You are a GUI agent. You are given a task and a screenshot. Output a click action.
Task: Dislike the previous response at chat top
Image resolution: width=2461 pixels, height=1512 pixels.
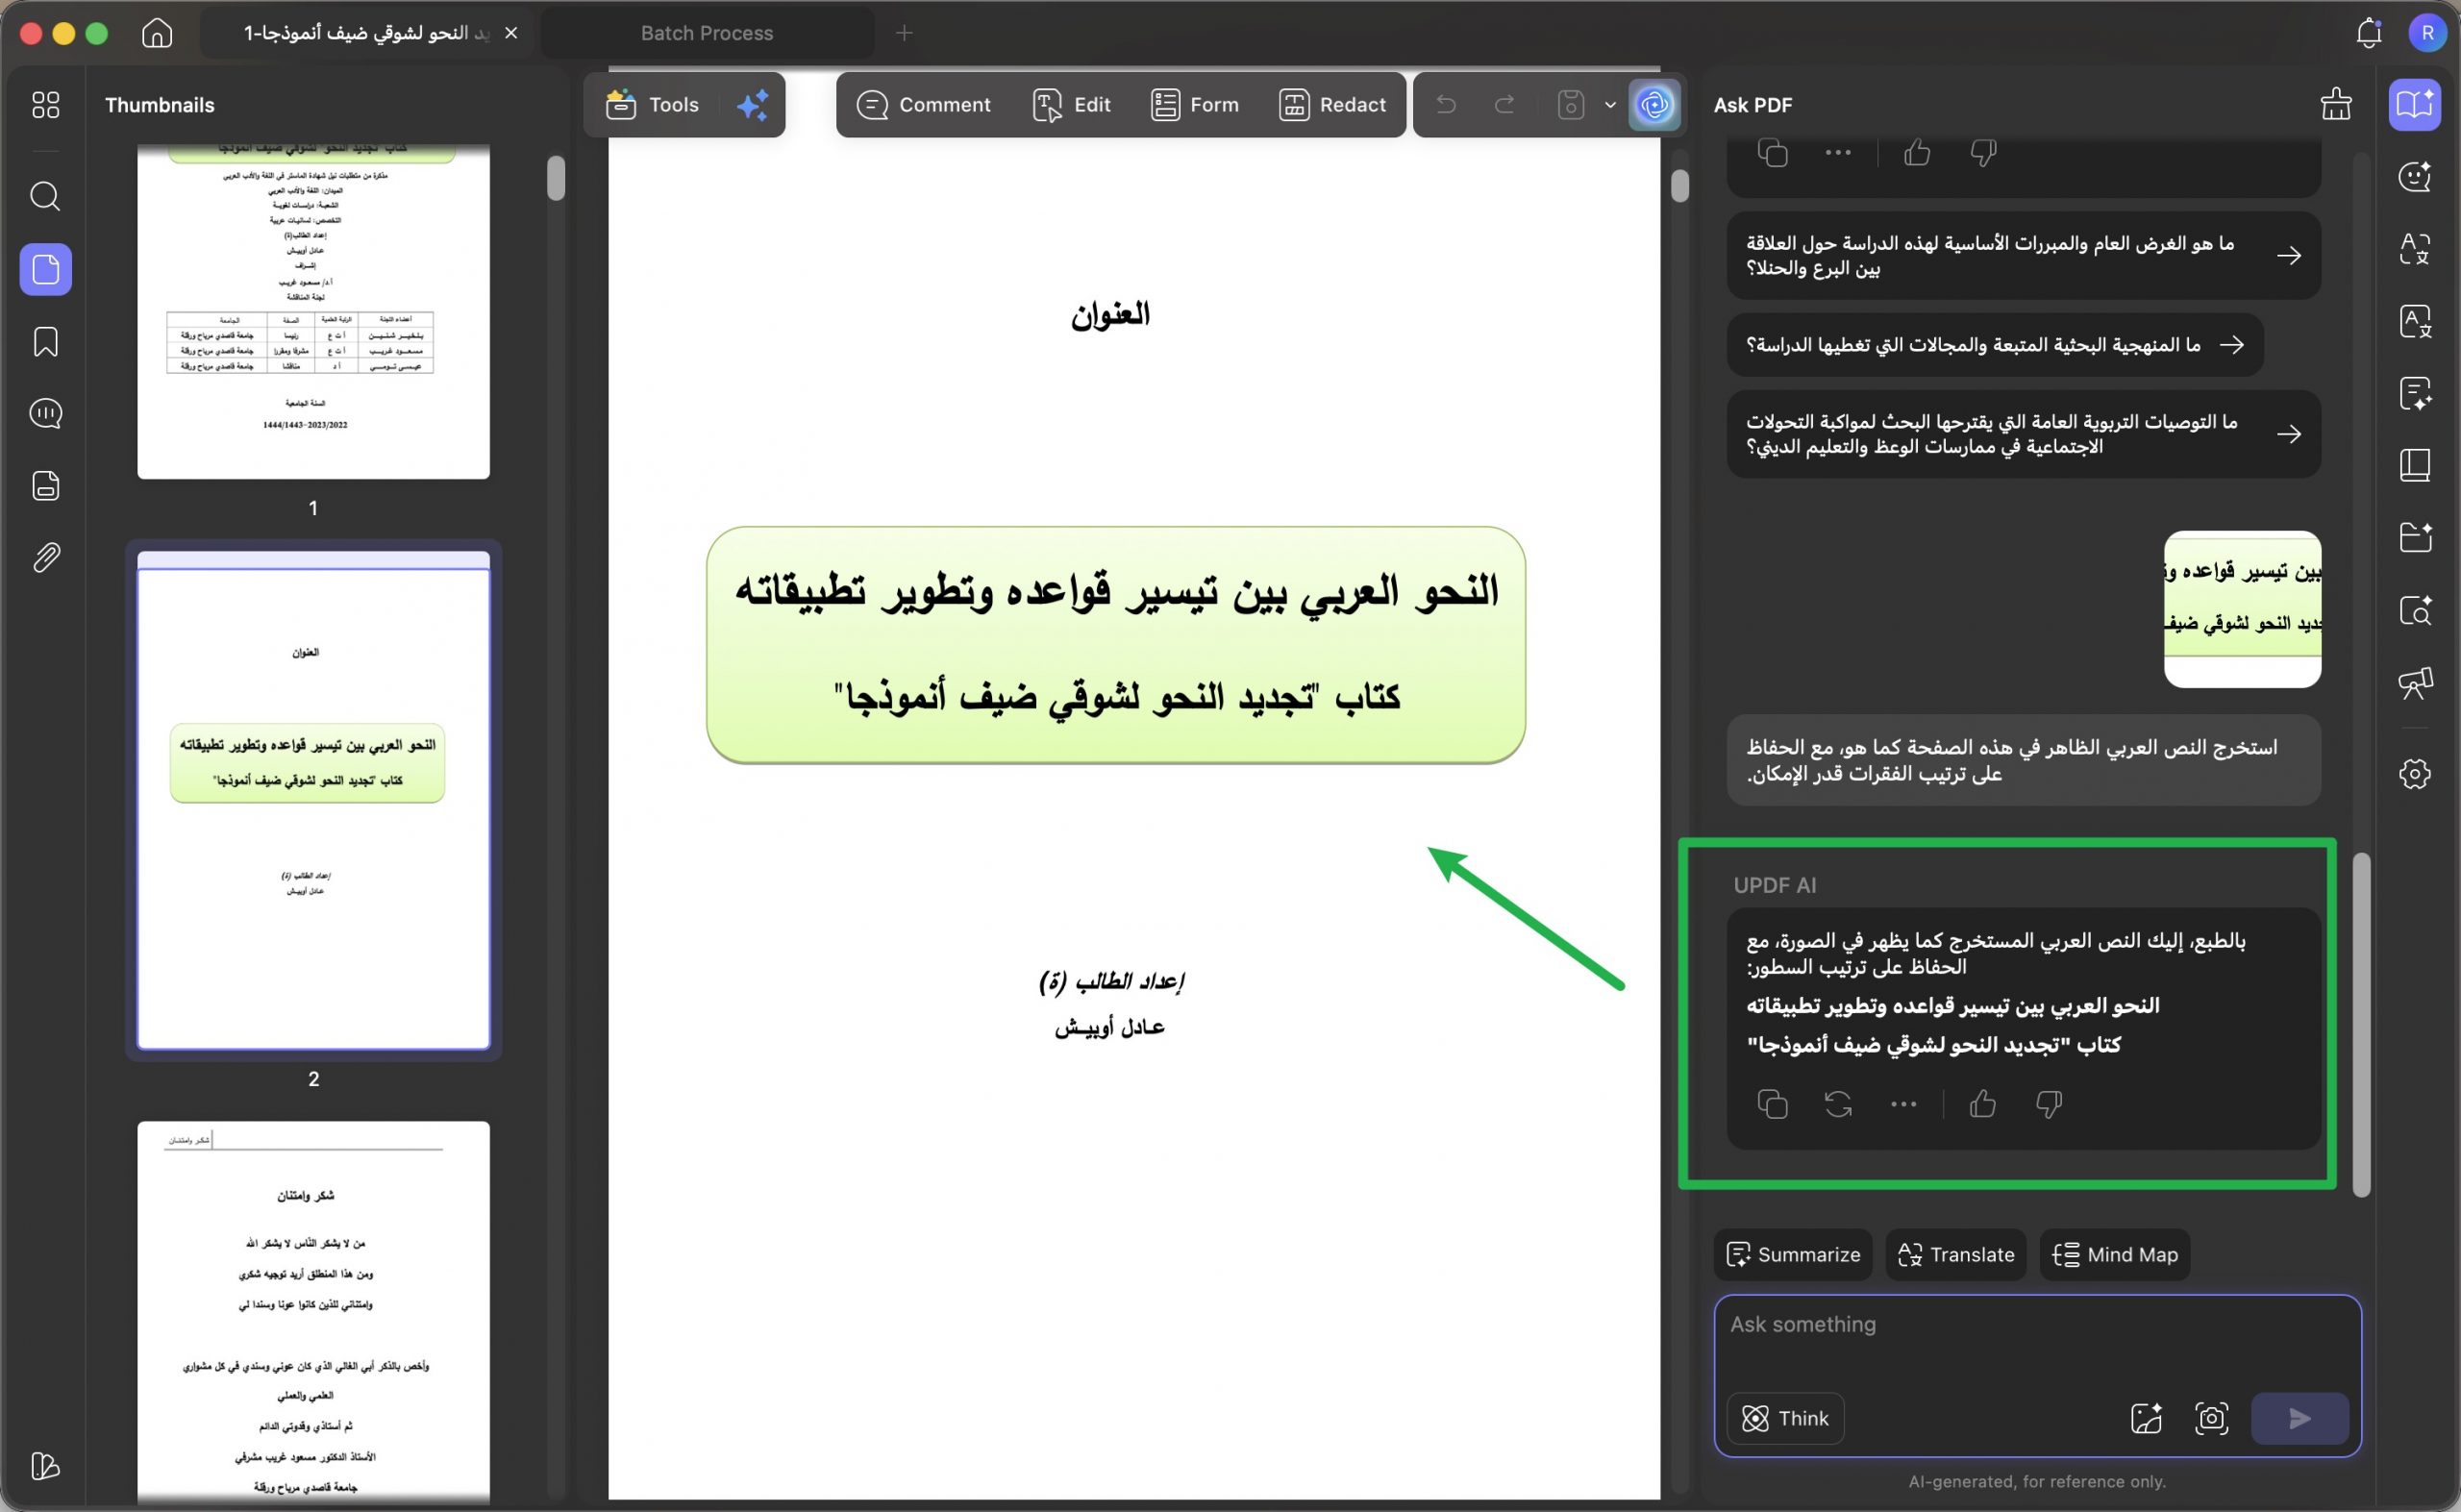click(1982, 153)
